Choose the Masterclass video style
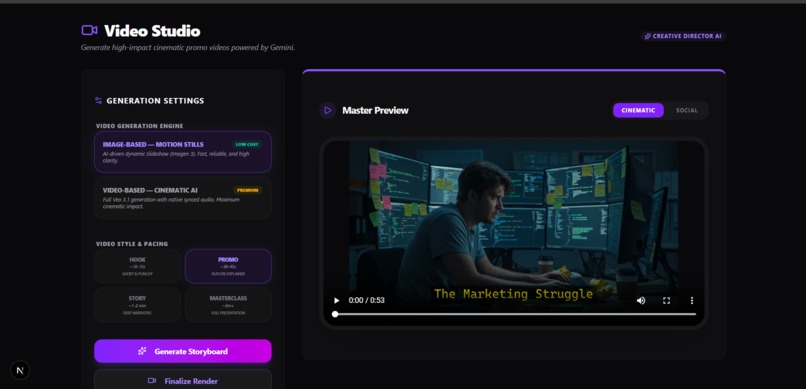Viewport: 806px width, 389px height. [x=228, y=305]
